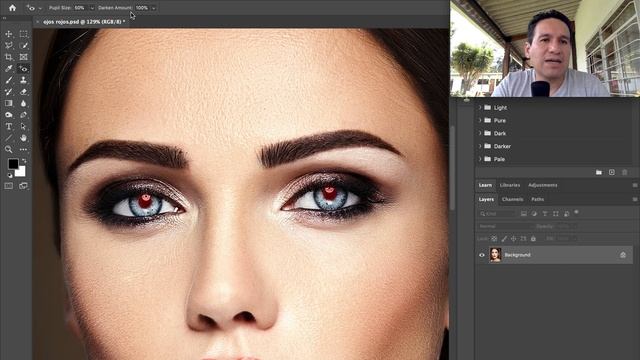
Task: Expand the Dark swatch folder
Action: [x=480, y=133]
